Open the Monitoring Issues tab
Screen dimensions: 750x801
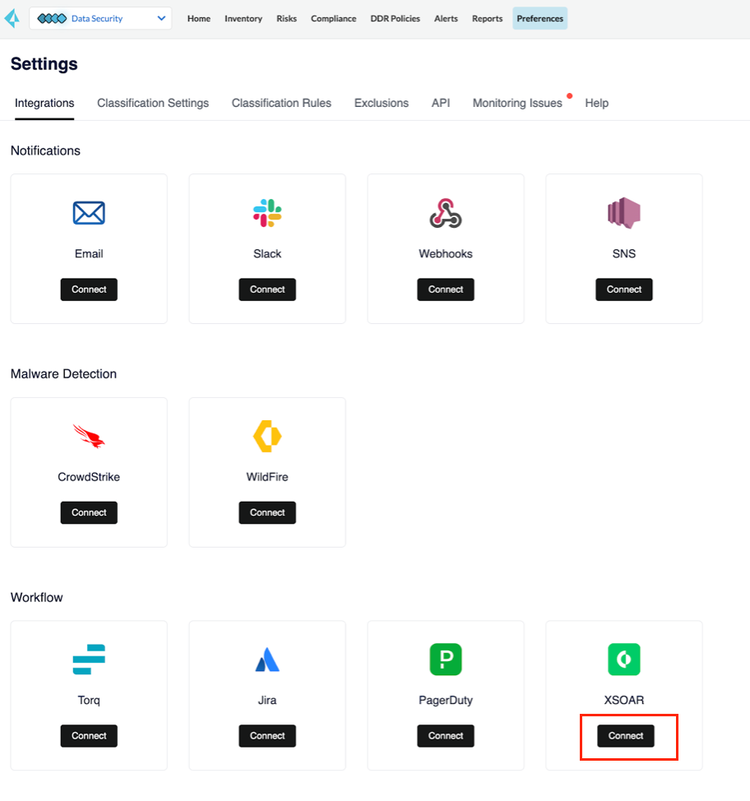[517, 103]
